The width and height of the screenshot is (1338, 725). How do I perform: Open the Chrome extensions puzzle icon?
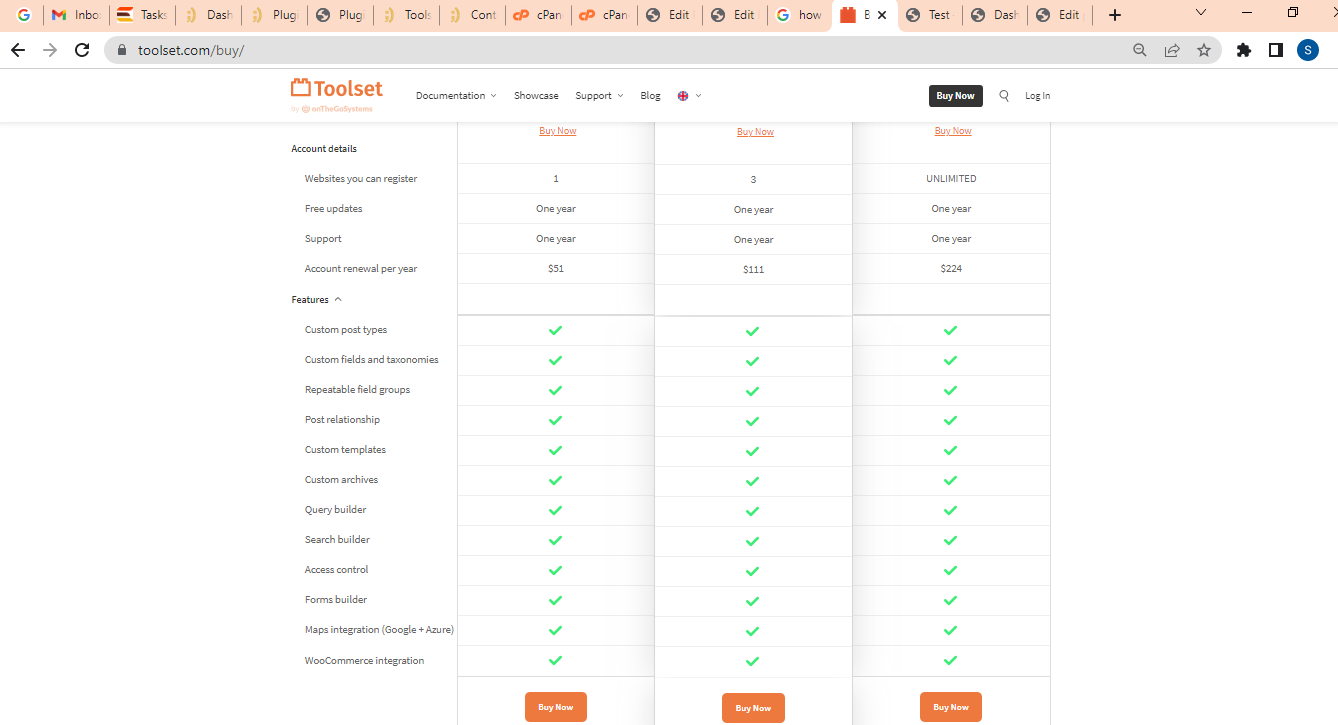[1244, 50]
